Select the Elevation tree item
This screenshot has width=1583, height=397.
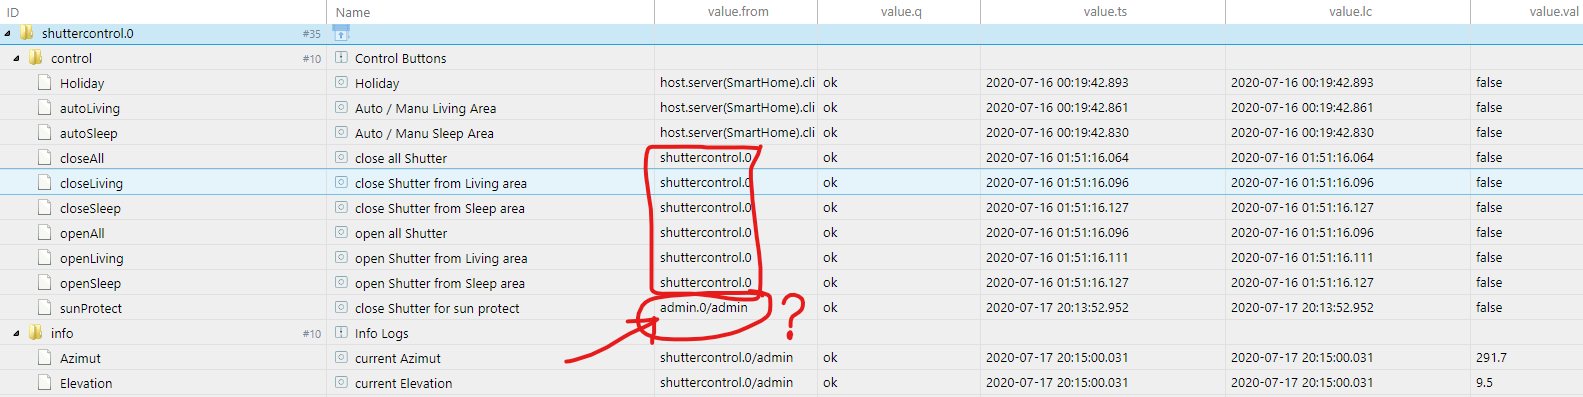86,383
